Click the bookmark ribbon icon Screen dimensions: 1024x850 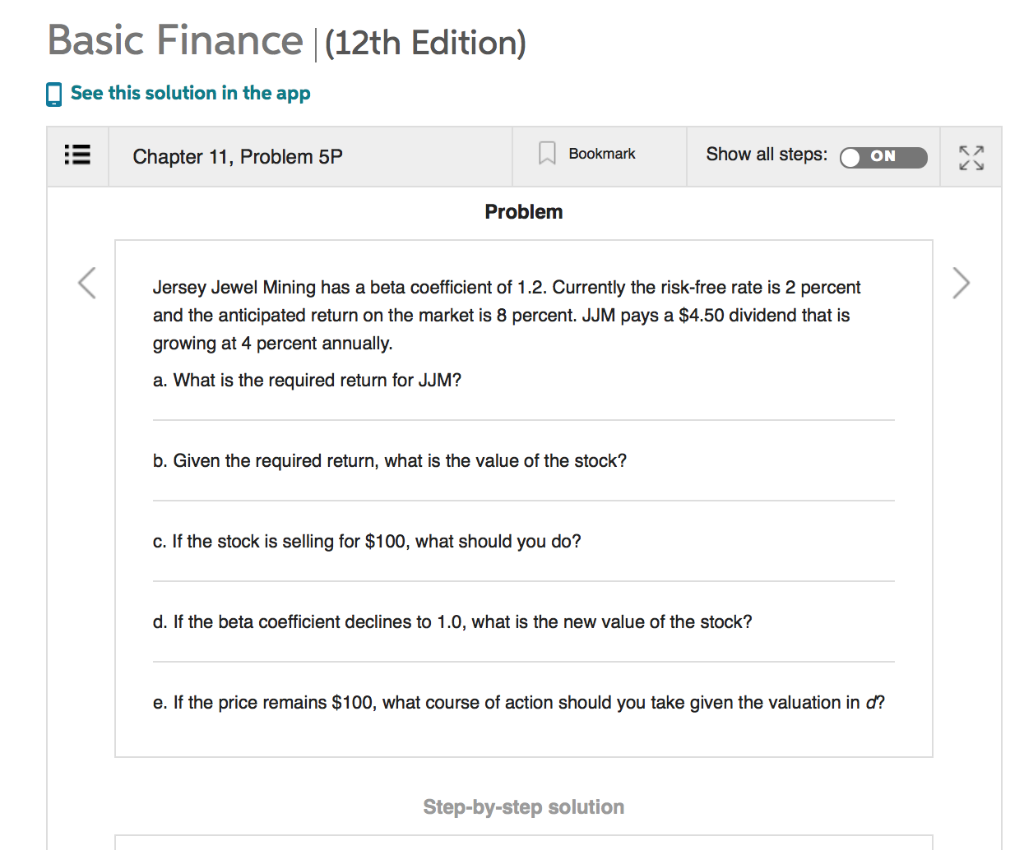pos(546,153)
